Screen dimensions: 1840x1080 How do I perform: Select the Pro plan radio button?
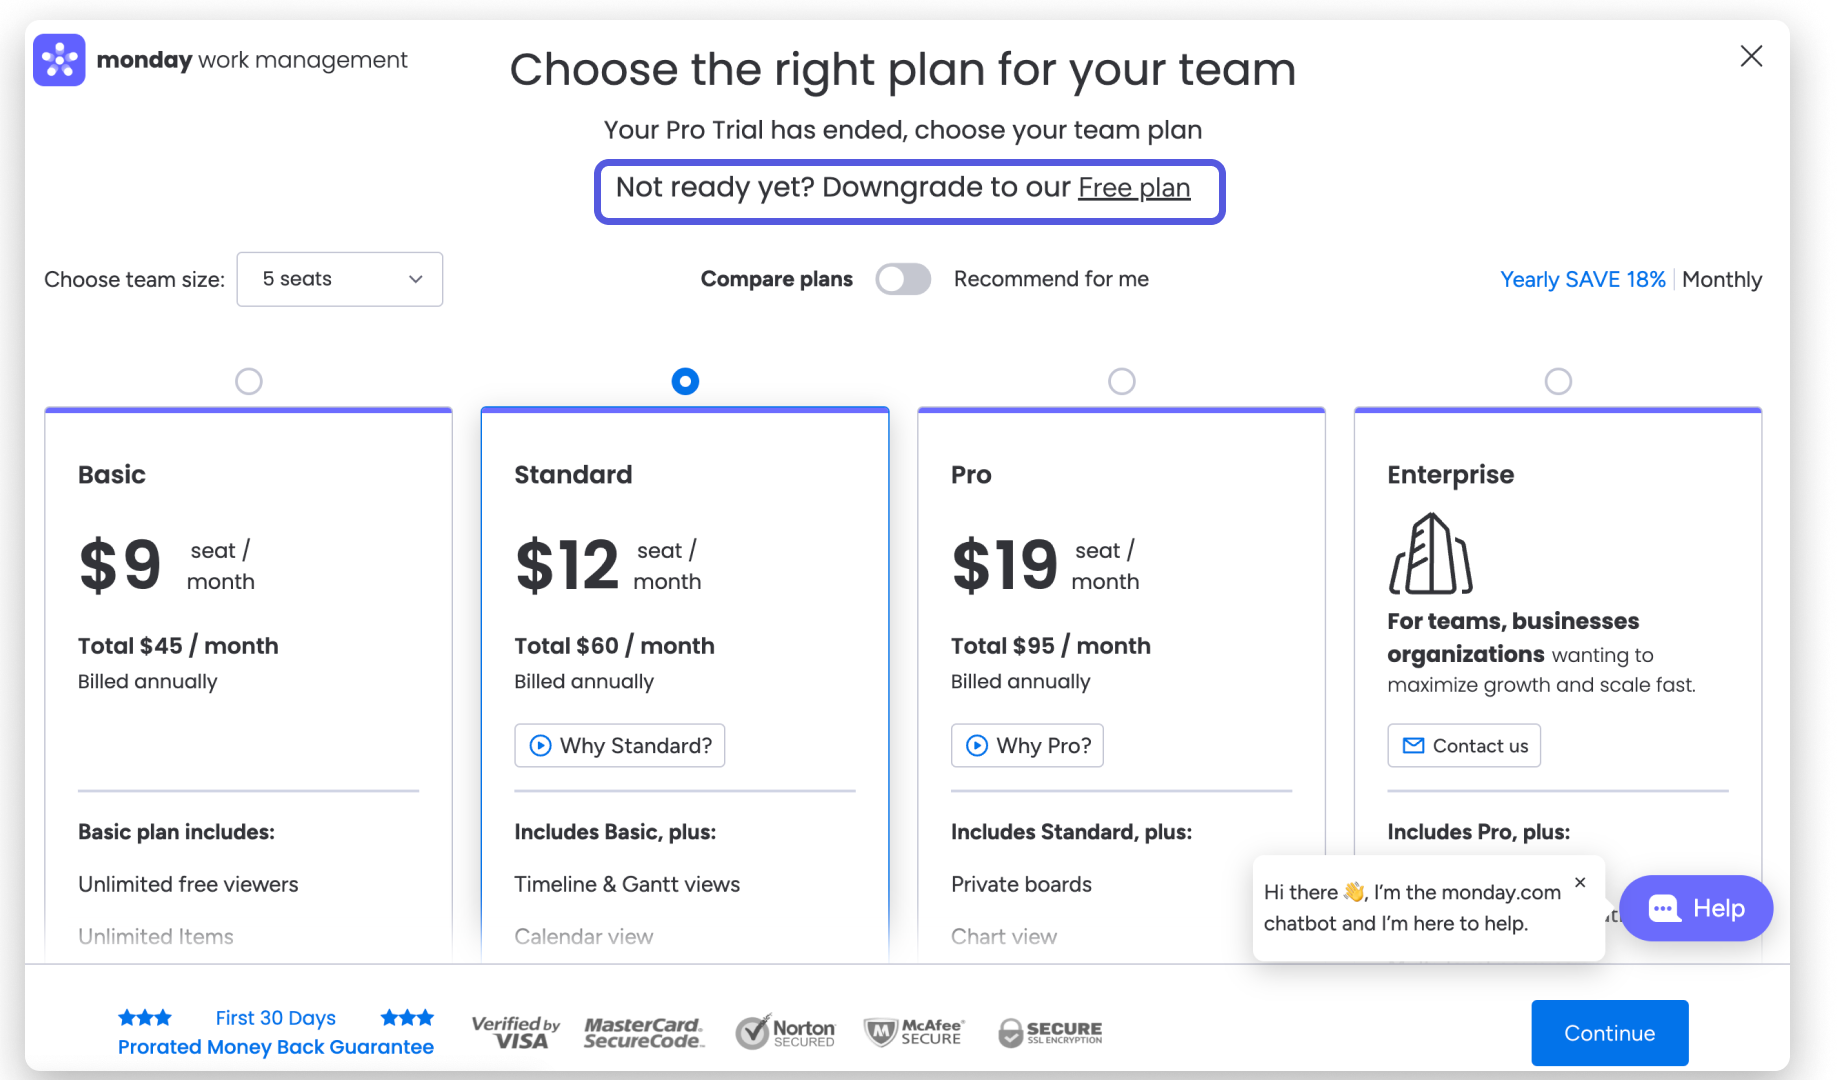(1122, 381)
